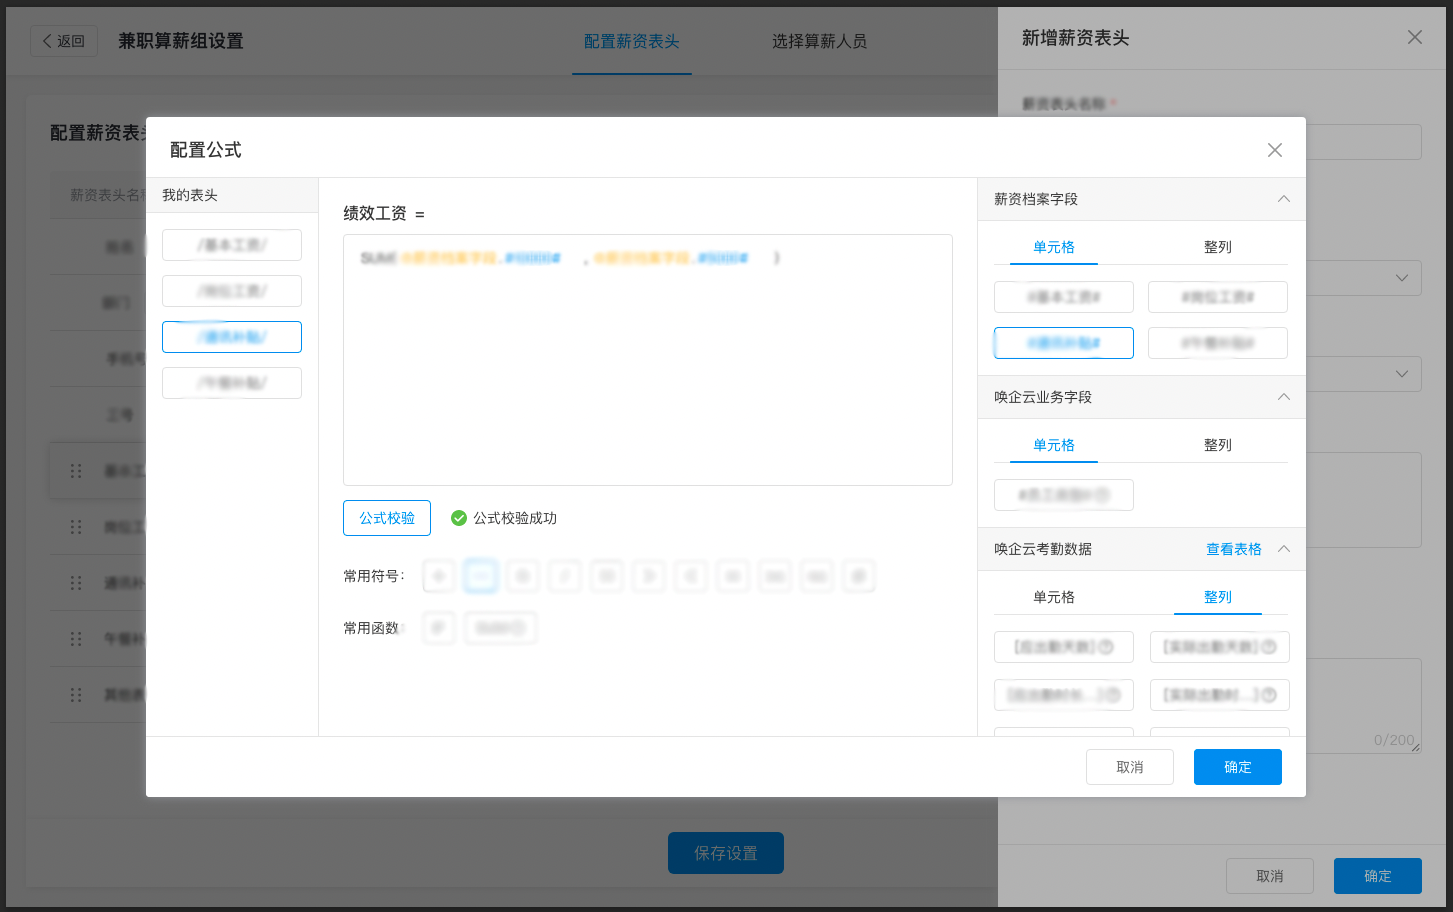Screen dimensions: 1453x912
Task: Insert #午餐补贴# salary archive field
Action: click(x=1218, y=343)
